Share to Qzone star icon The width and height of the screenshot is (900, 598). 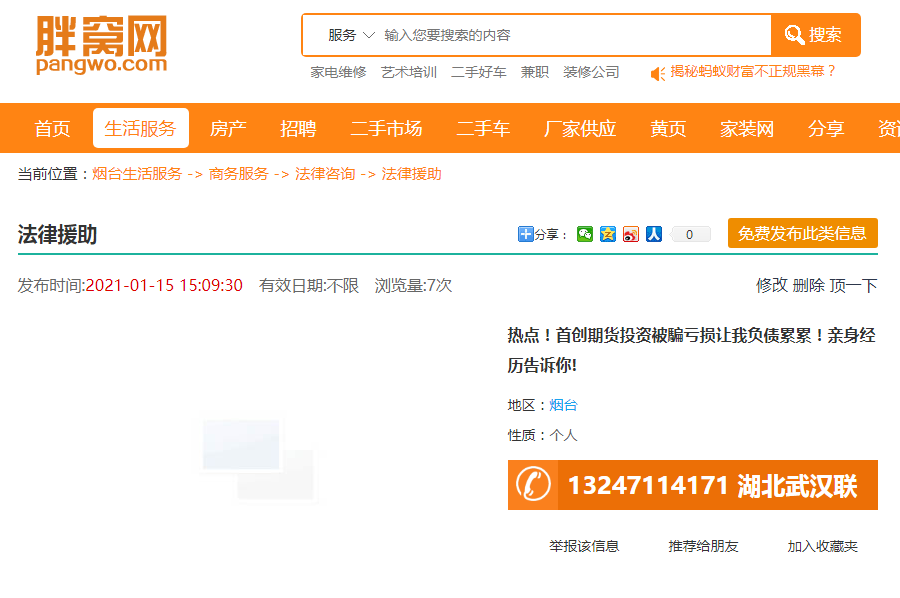pyautogui.click(x=608, y=234)
